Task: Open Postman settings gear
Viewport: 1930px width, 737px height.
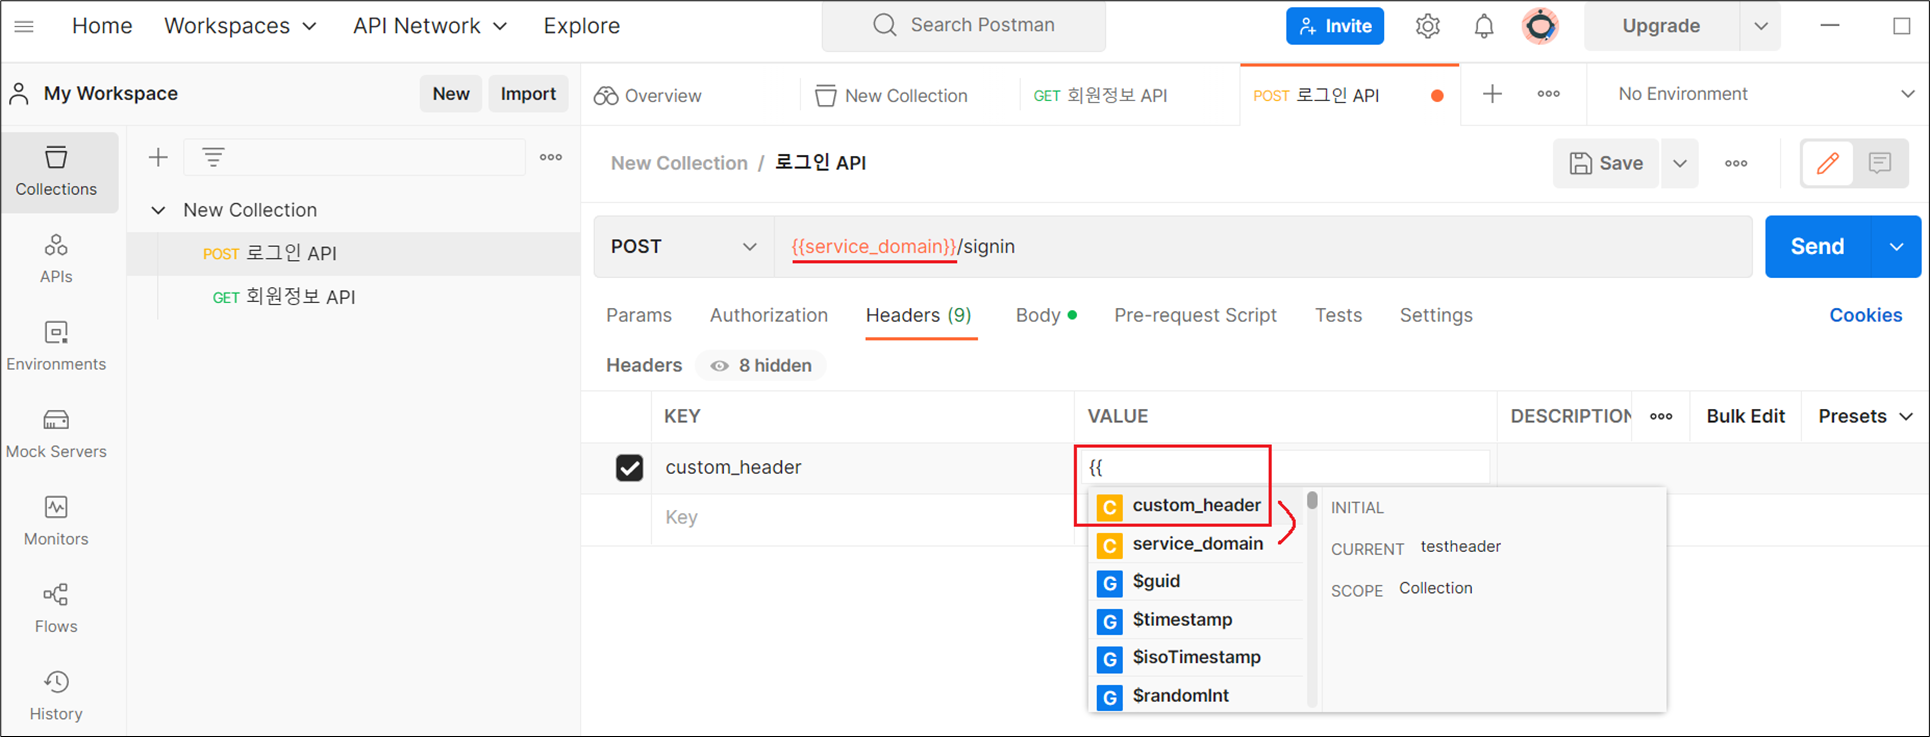Action: tap(1428, 26)
